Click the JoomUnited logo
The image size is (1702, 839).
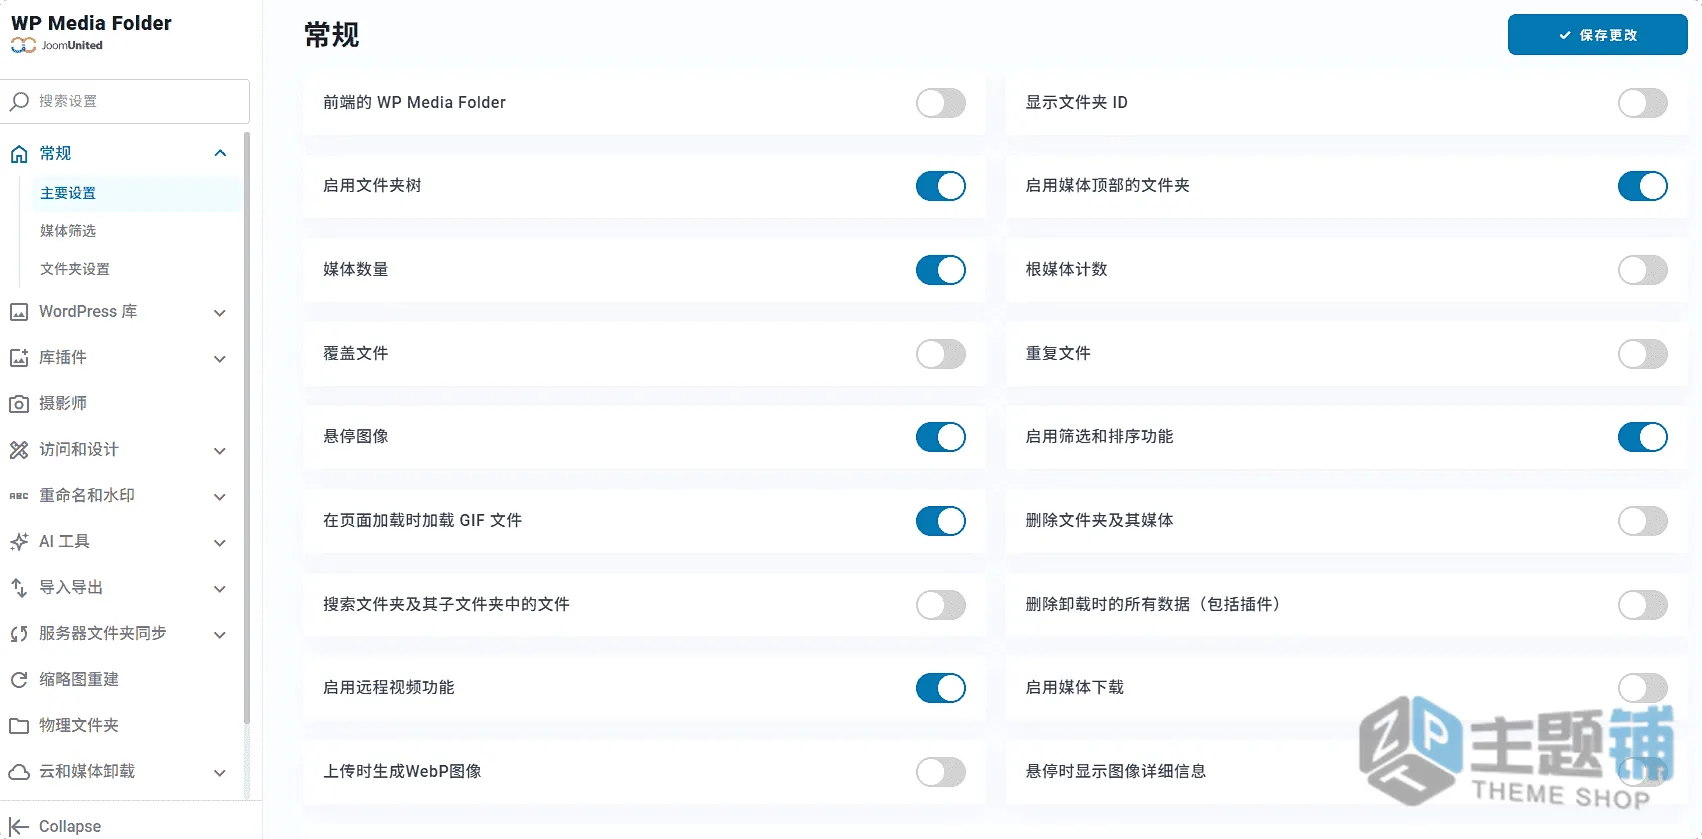point(57,45)
